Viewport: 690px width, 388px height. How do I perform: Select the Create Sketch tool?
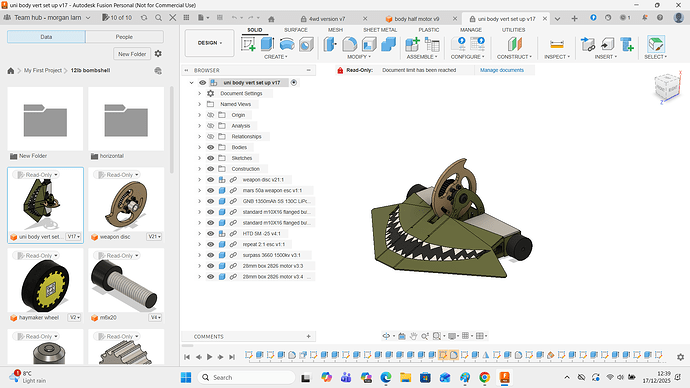249,44
